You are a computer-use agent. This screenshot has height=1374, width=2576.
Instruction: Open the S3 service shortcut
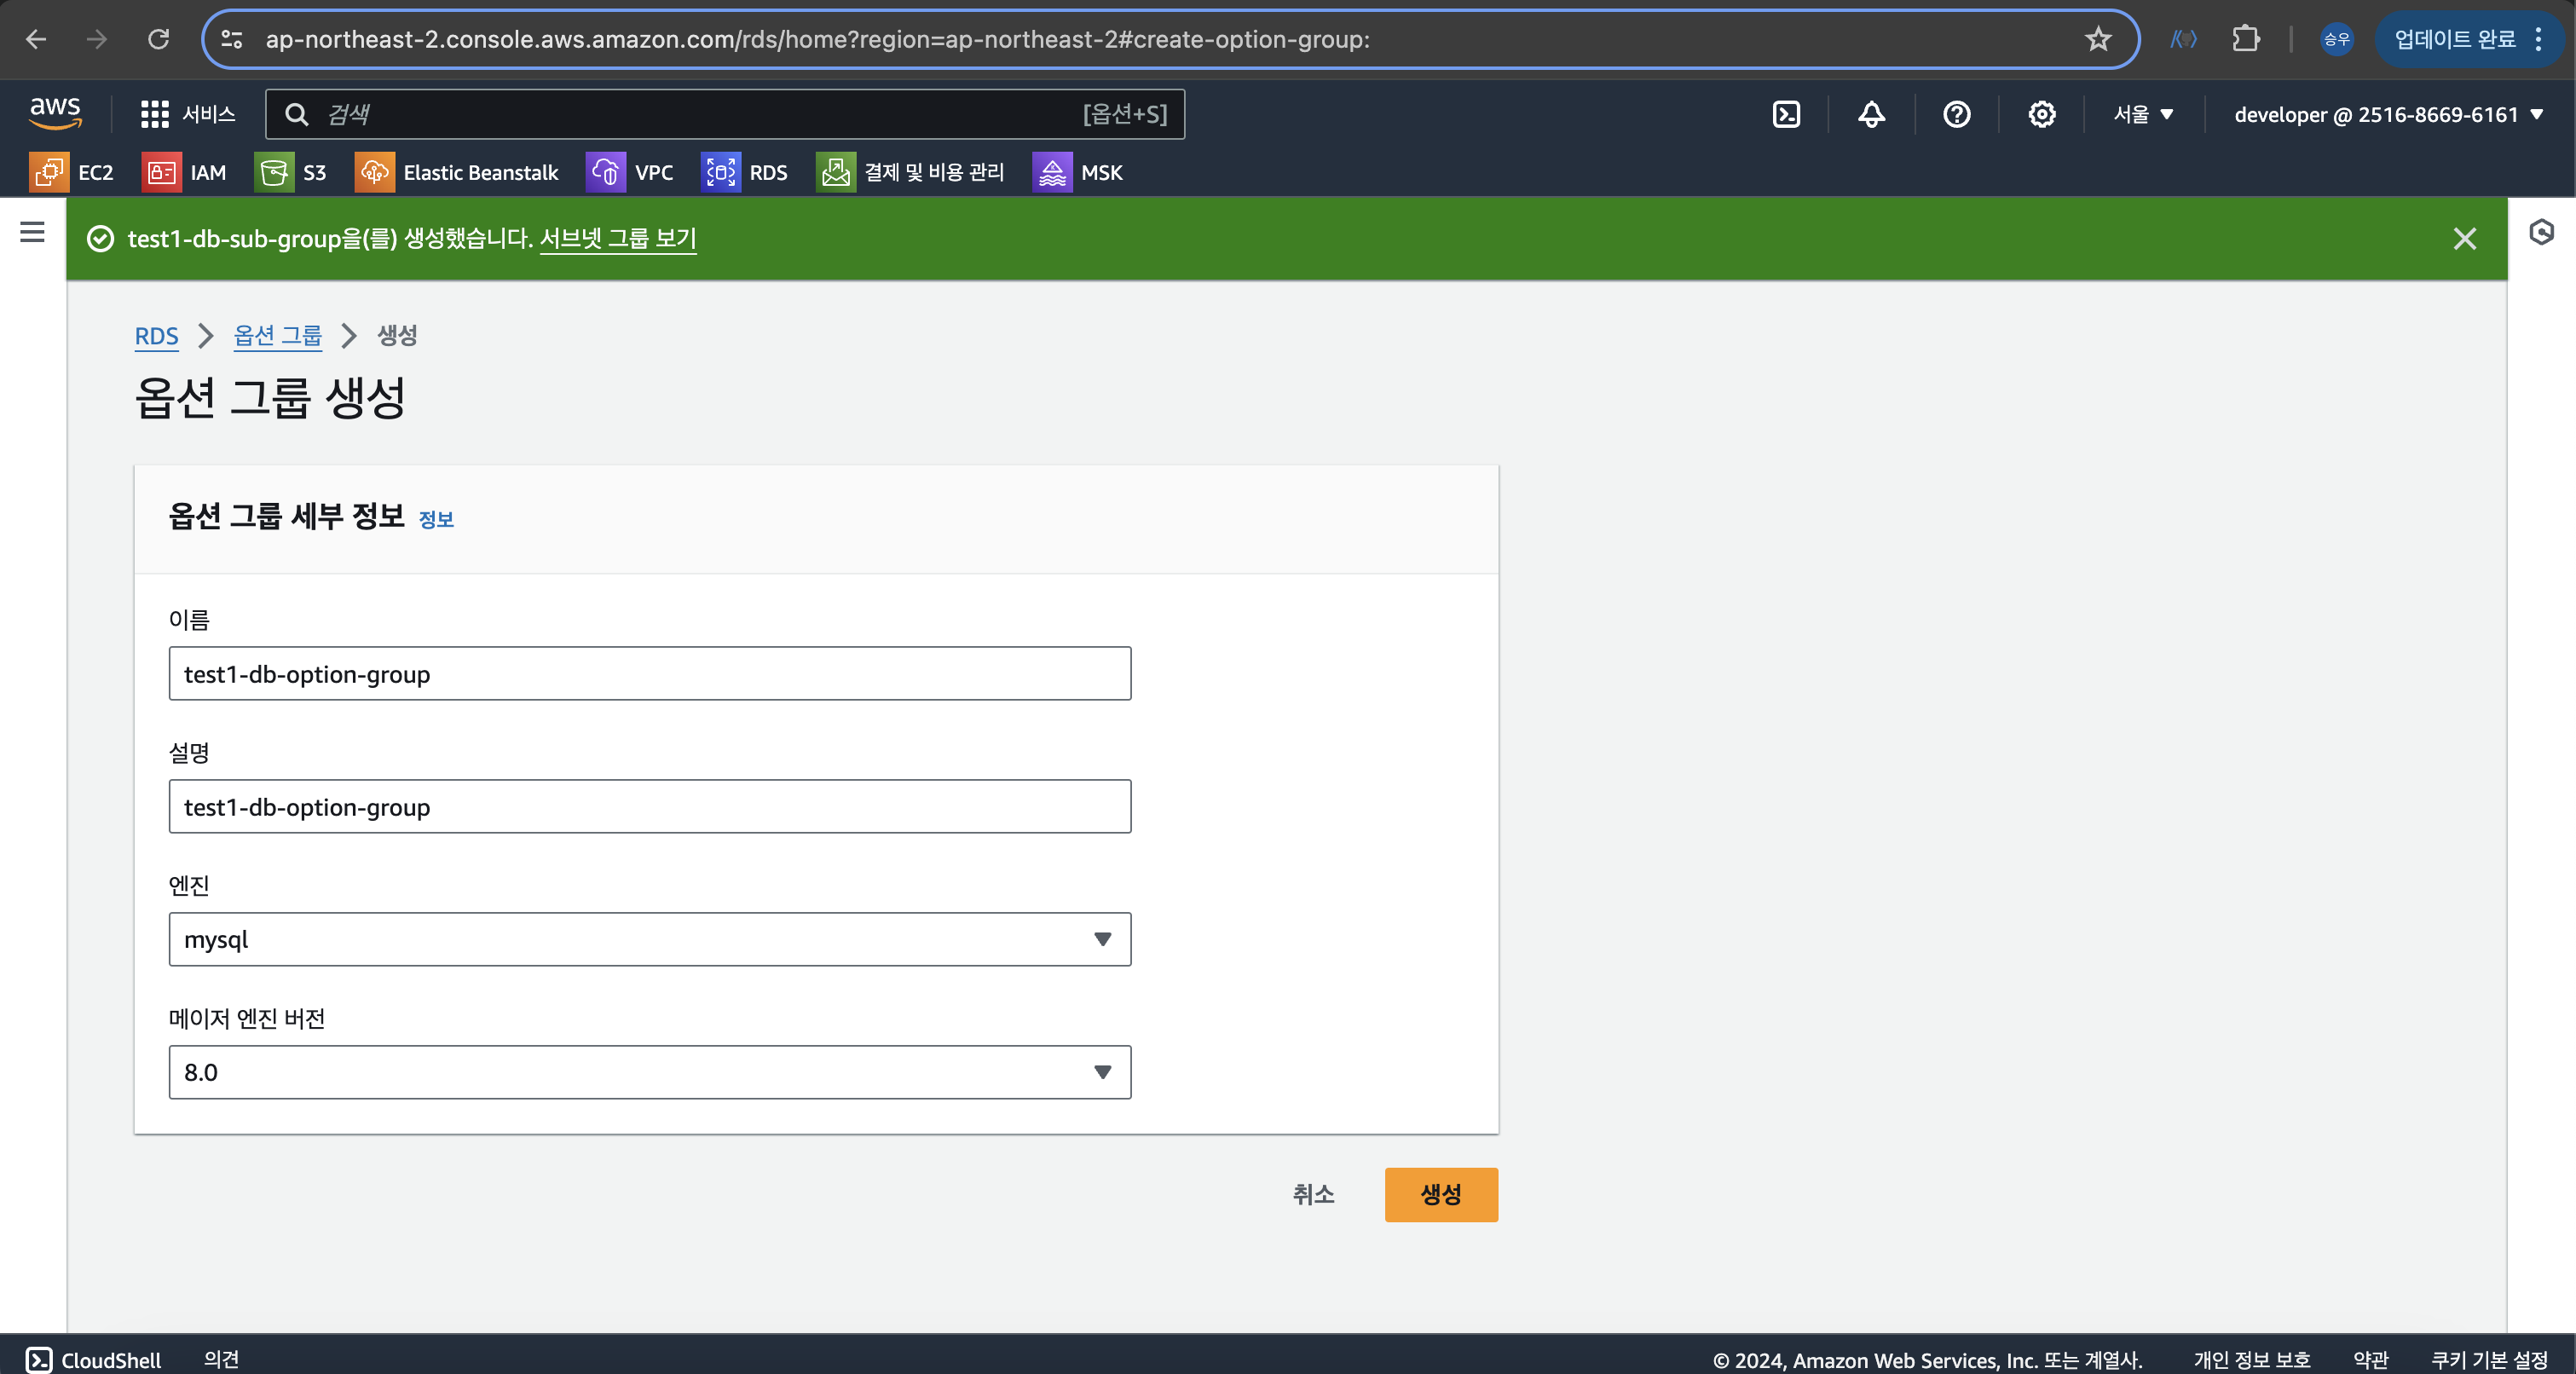pos(291,172)
